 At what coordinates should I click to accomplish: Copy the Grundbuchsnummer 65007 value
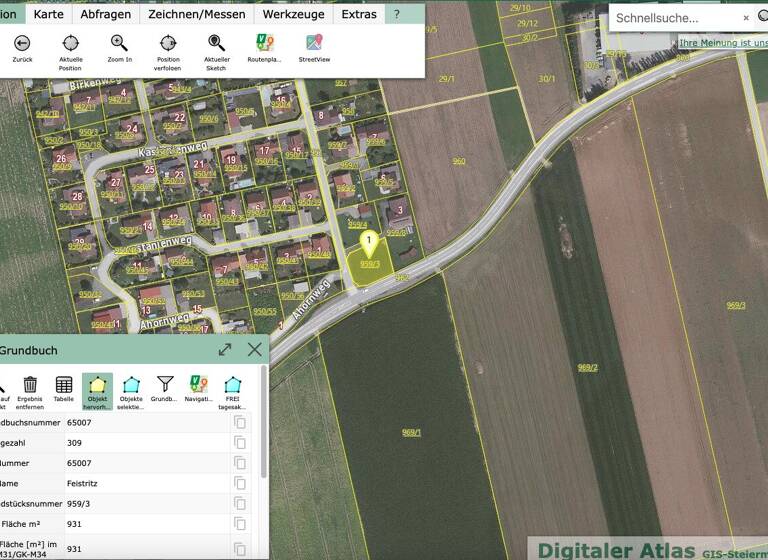(x=240, y=422)
